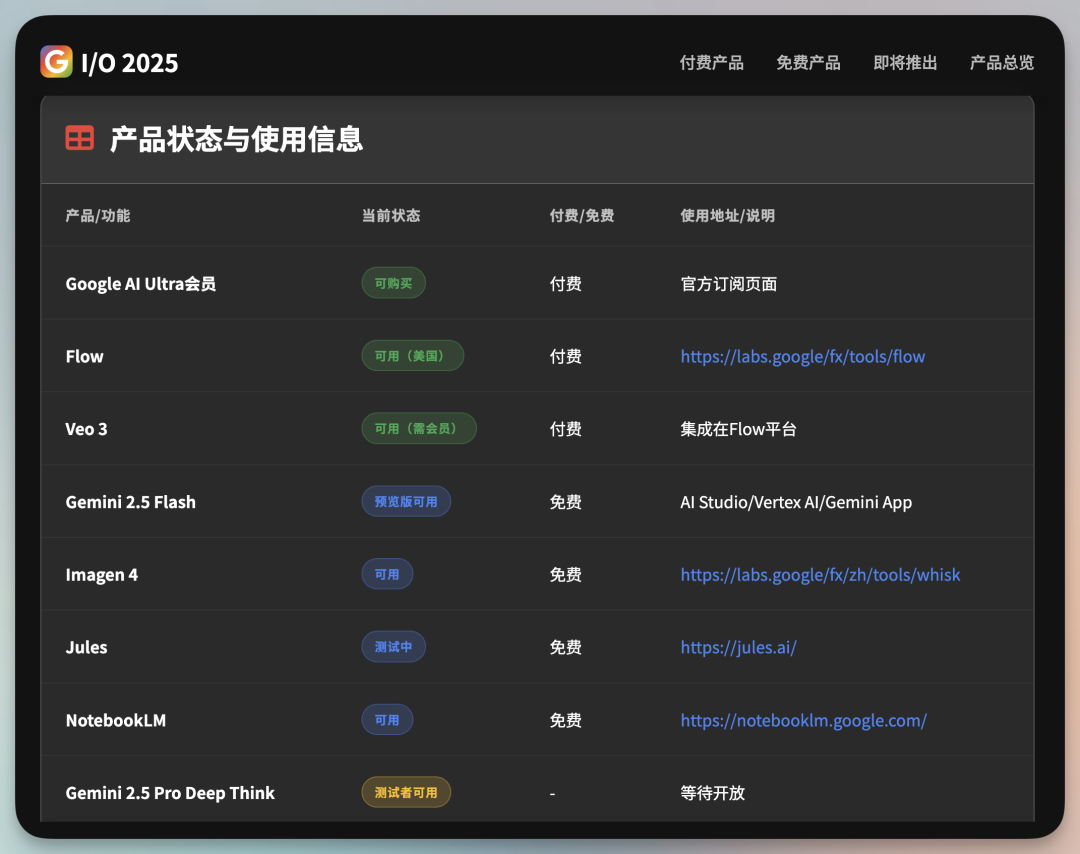Click the 使用地址/说明 column header
1080x854 pixels.
(727, 216)
